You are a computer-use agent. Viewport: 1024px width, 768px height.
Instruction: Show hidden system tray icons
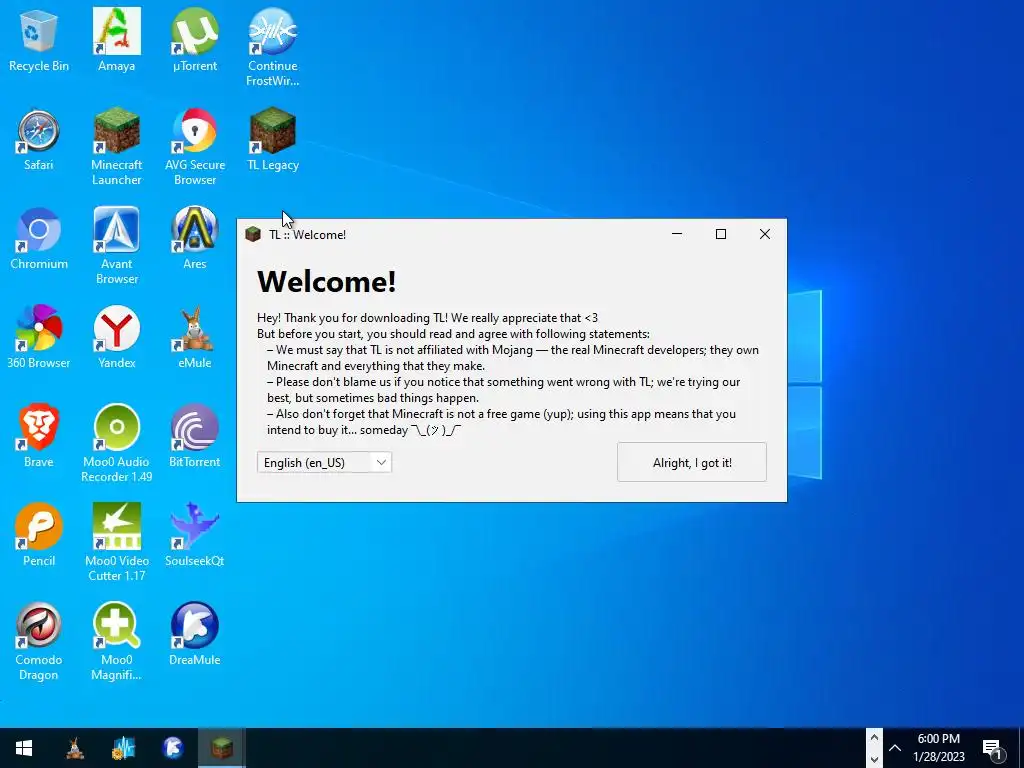point(895,748)
